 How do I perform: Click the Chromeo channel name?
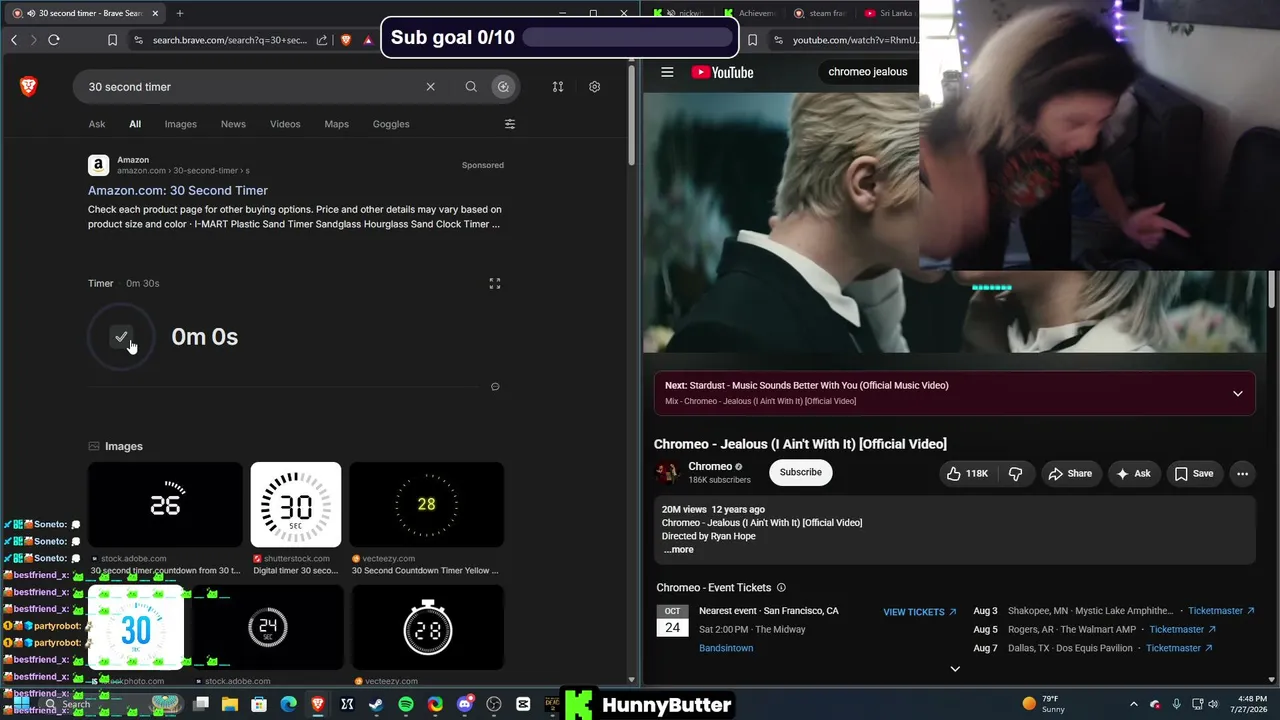[710, 466]
